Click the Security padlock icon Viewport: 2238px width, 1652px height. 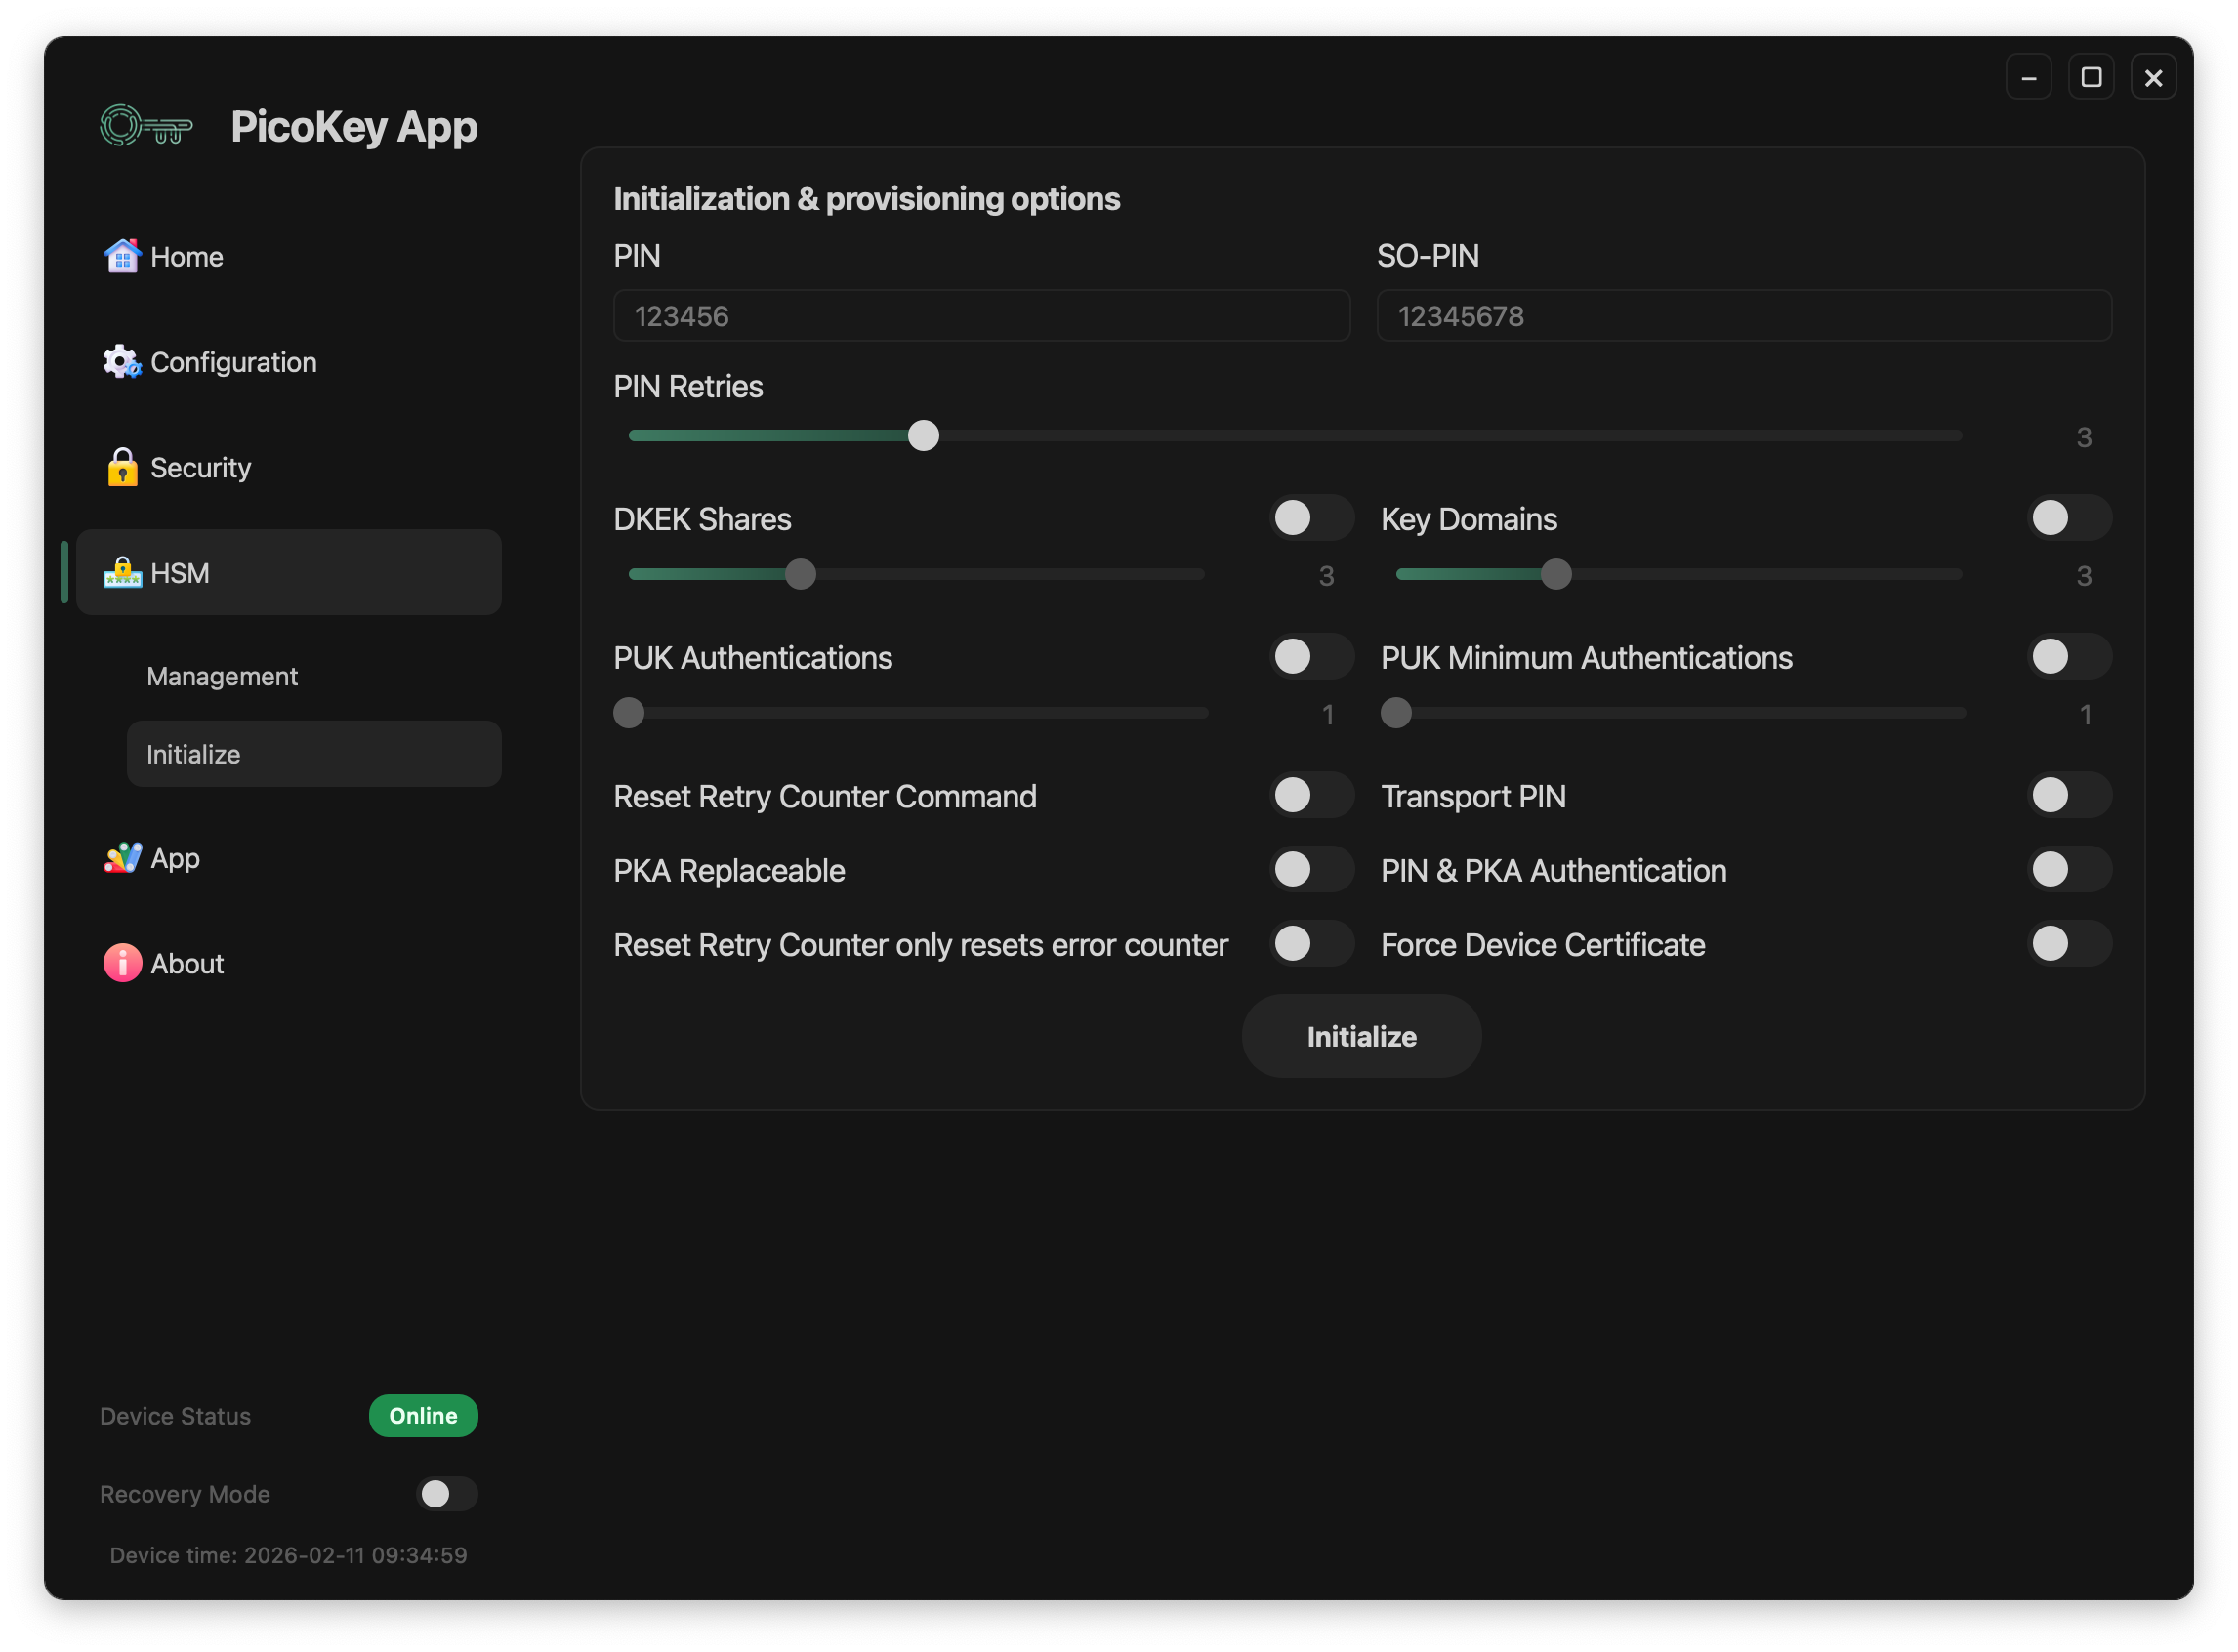[122, 467]
